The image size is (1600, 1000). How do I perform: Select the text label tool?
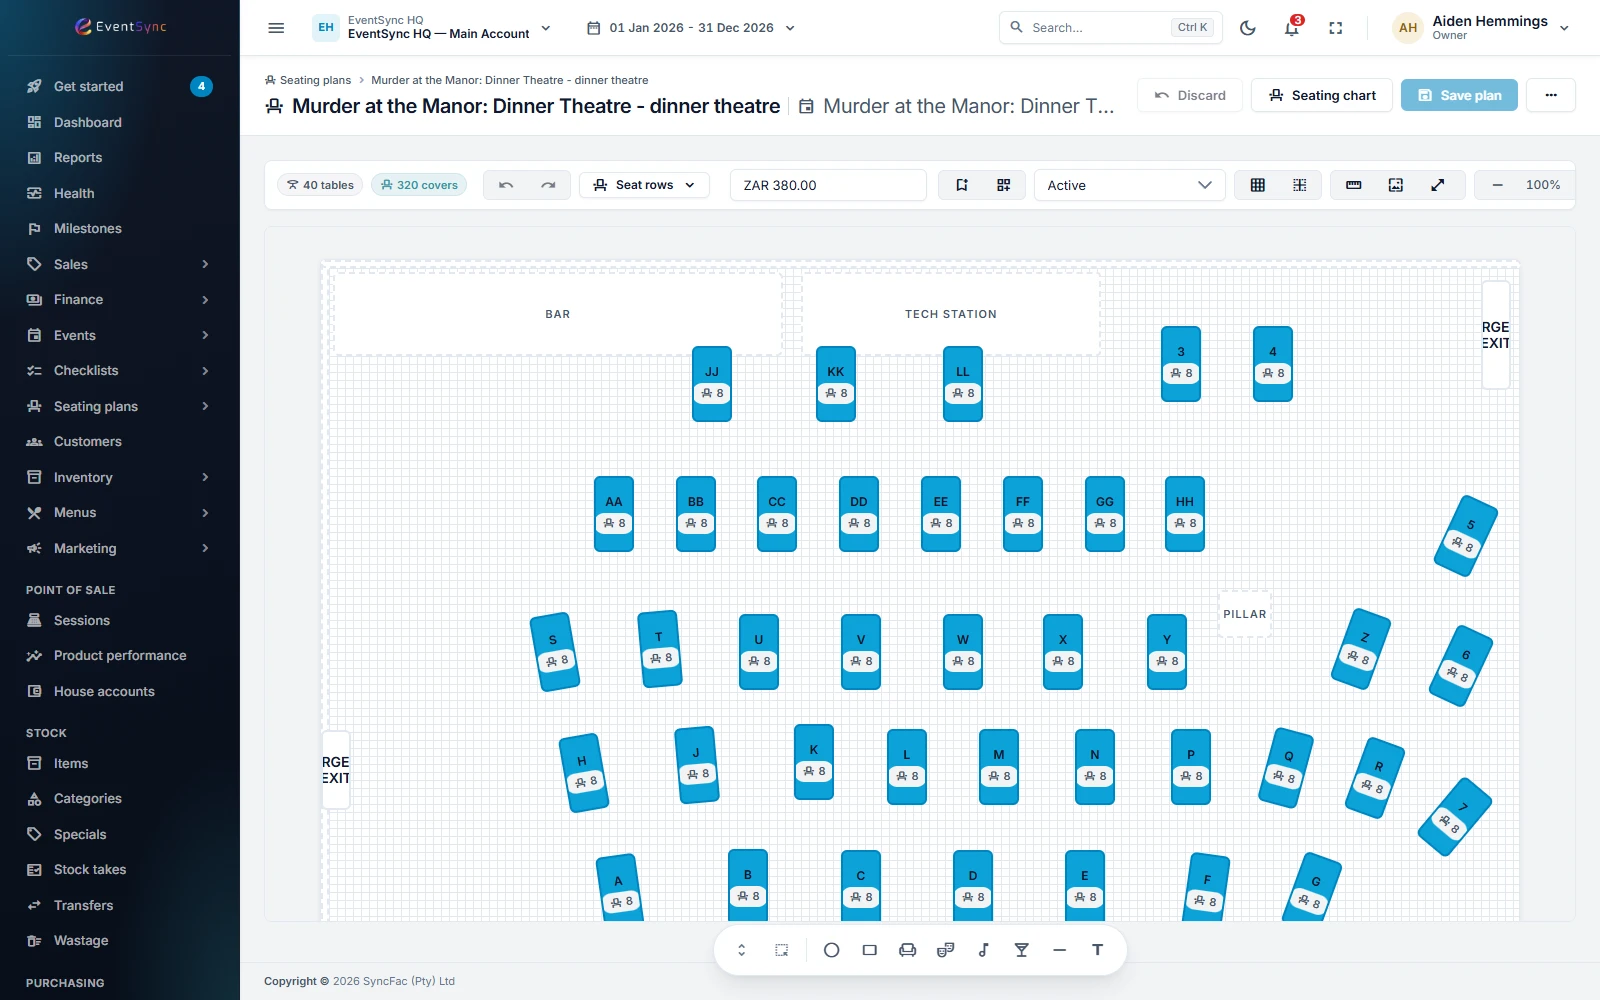1098,950
